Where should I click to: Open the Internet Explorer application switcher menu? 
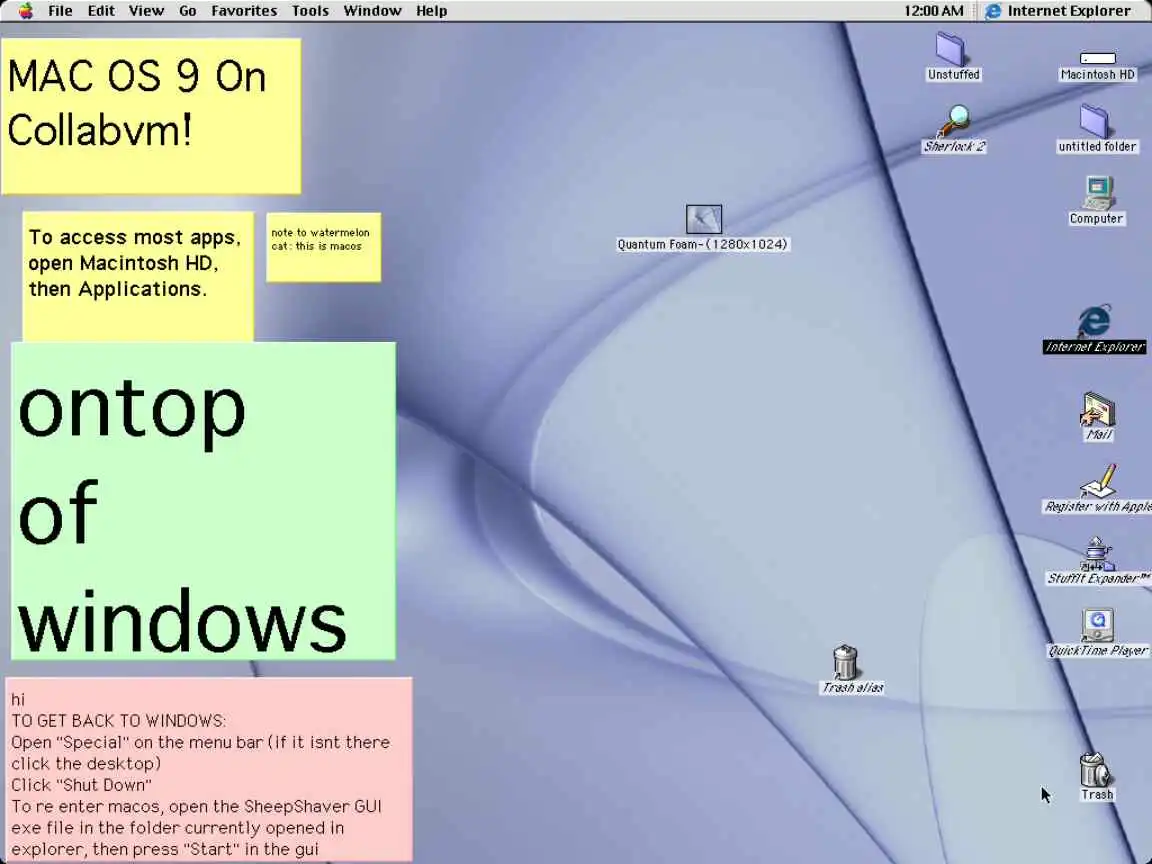point(1058,11)
